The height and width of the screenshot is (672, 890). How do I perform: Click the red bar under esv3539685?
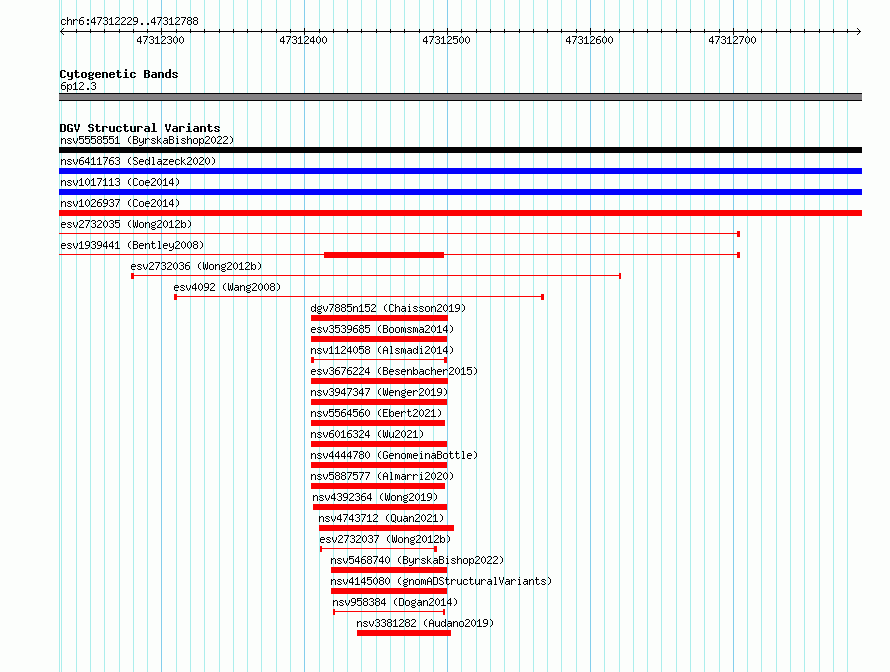[x=379, y=339]
